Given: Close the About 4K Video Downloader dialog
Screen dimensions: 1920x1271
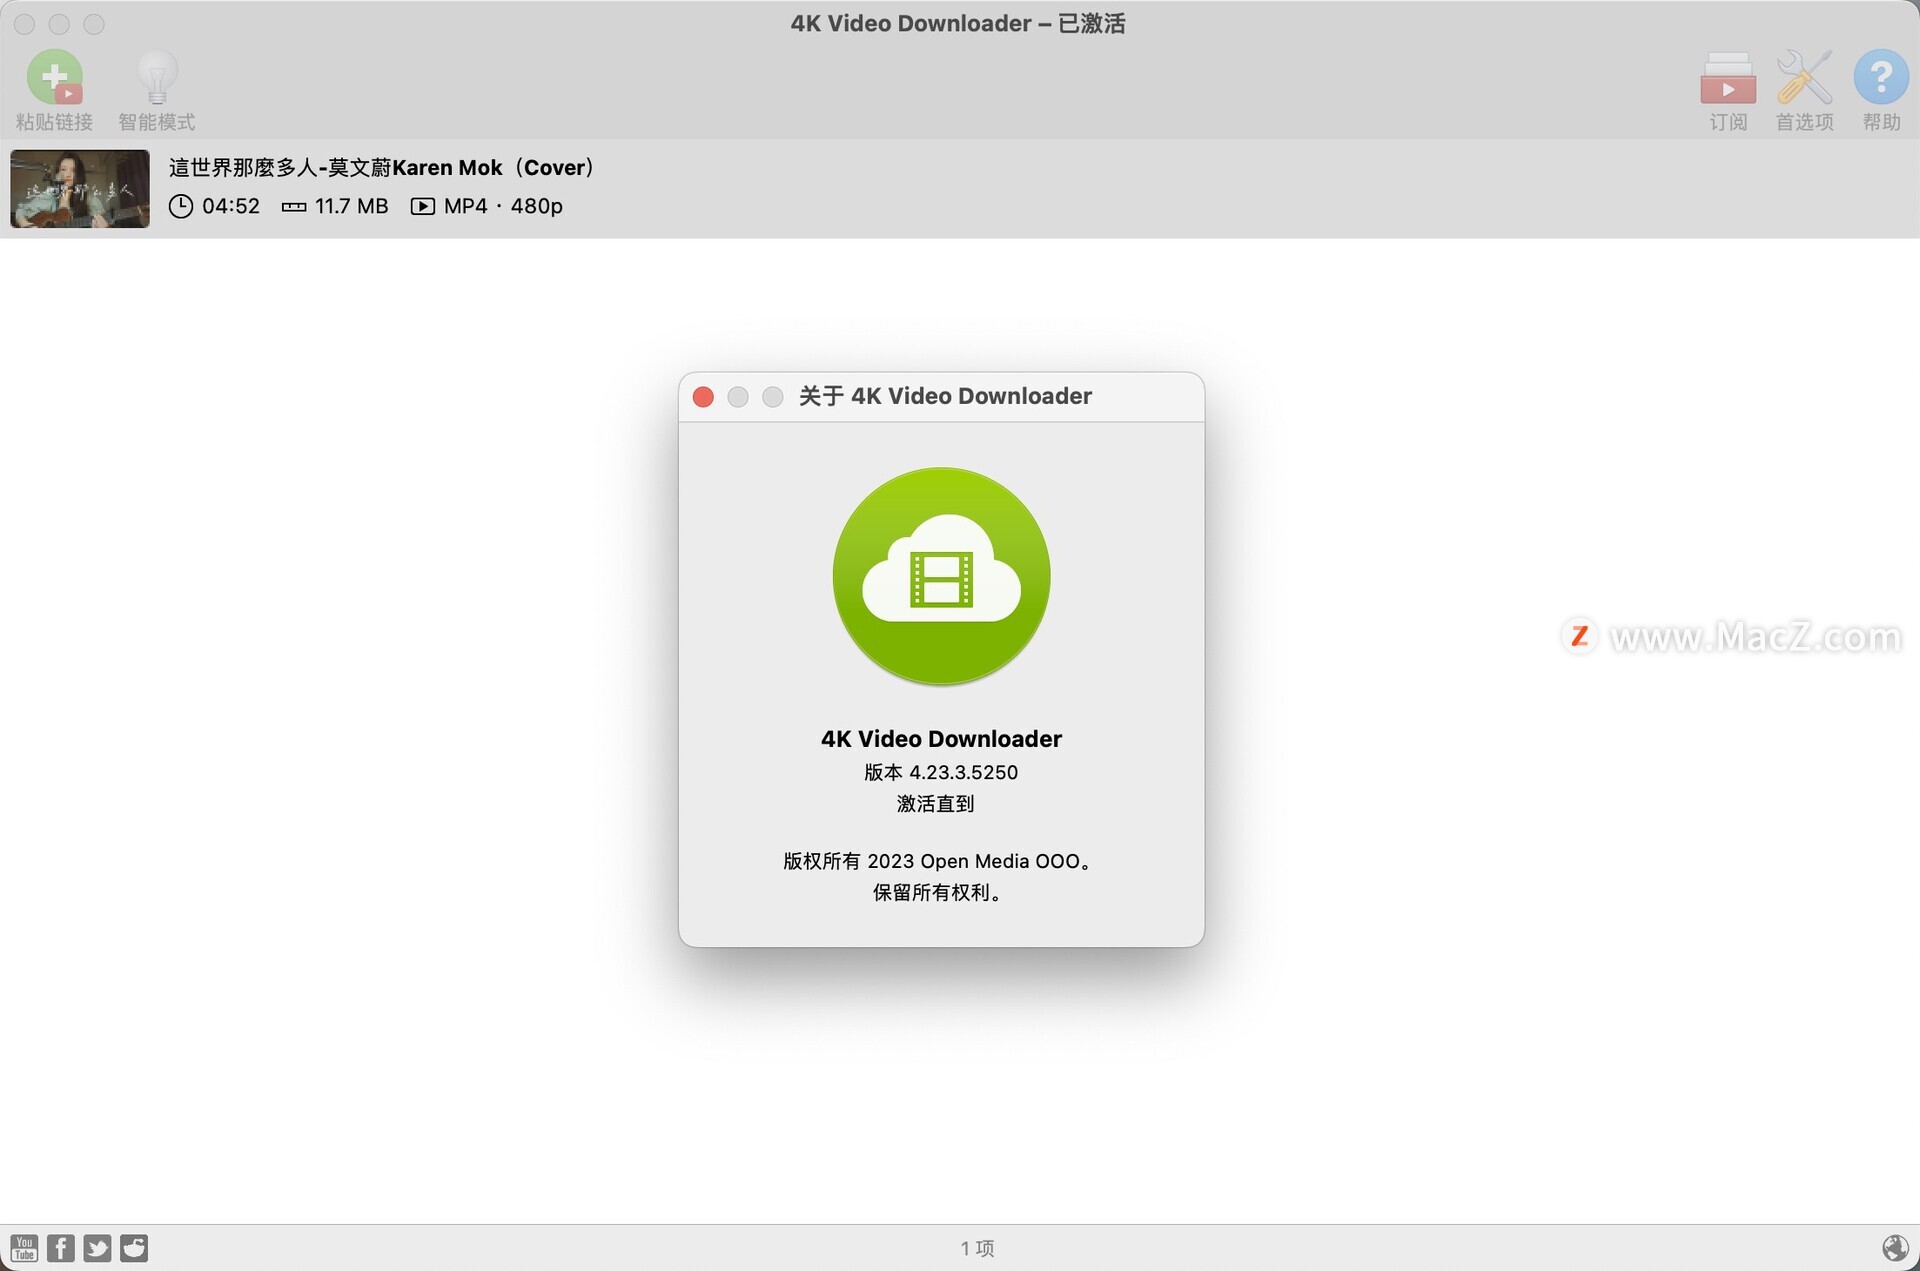Looking at the screenshot, I should pyautogui.click(x=703, y=397).
